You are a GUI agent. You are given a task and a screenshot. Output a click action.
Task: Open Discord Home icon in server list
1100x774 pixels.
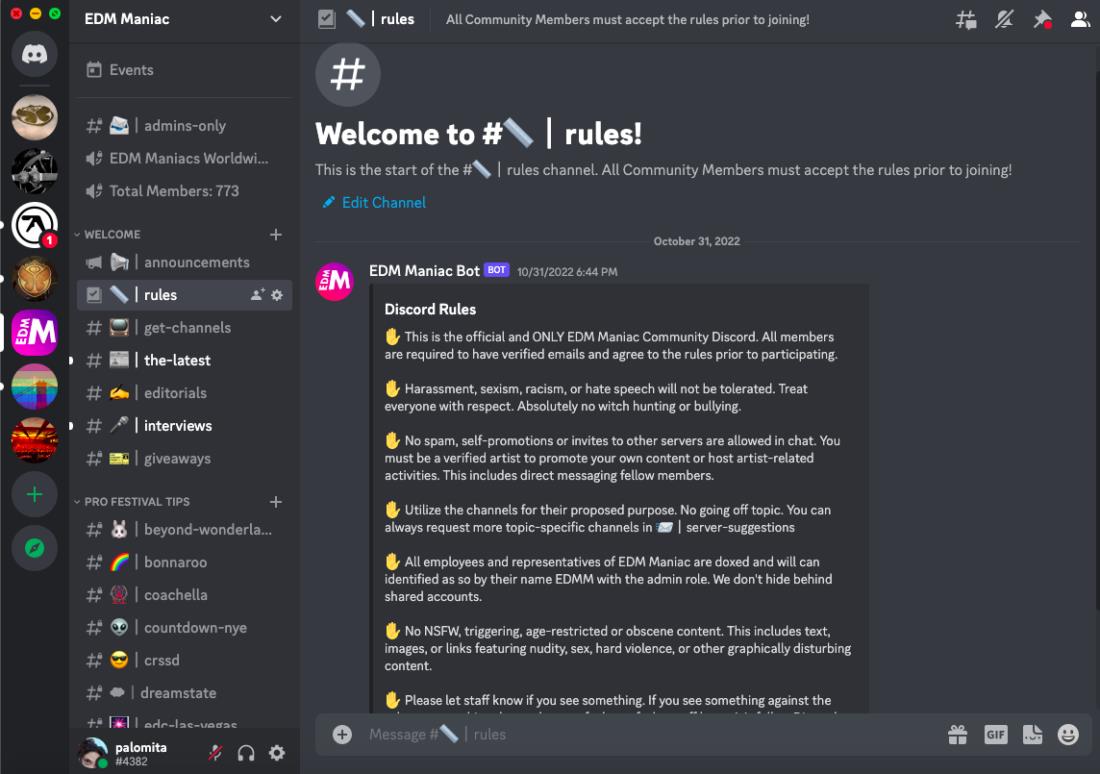(x=34, y=53)
